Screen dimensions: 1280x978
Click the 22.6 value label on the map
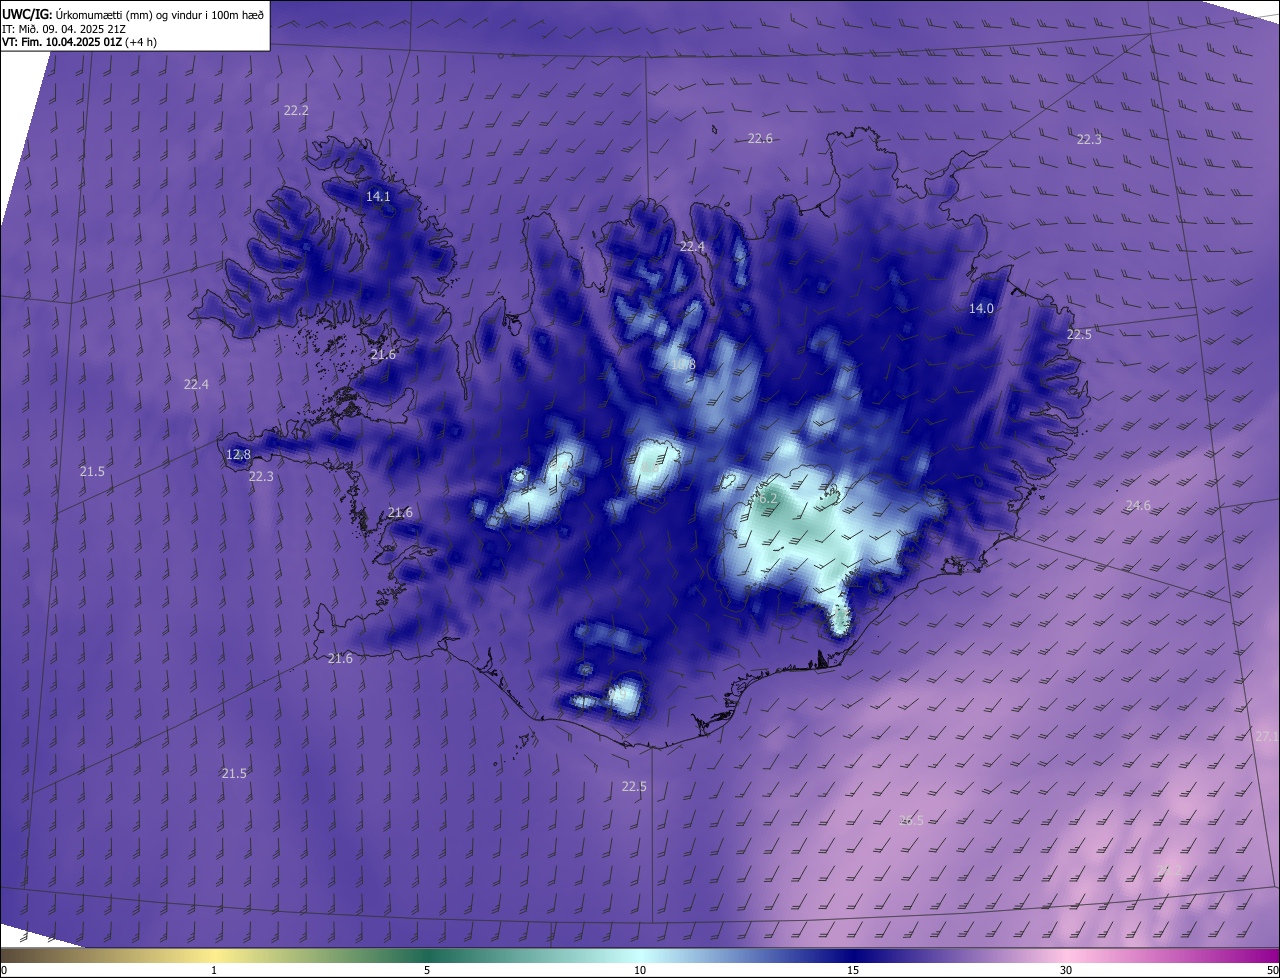[x=760, y=139]
